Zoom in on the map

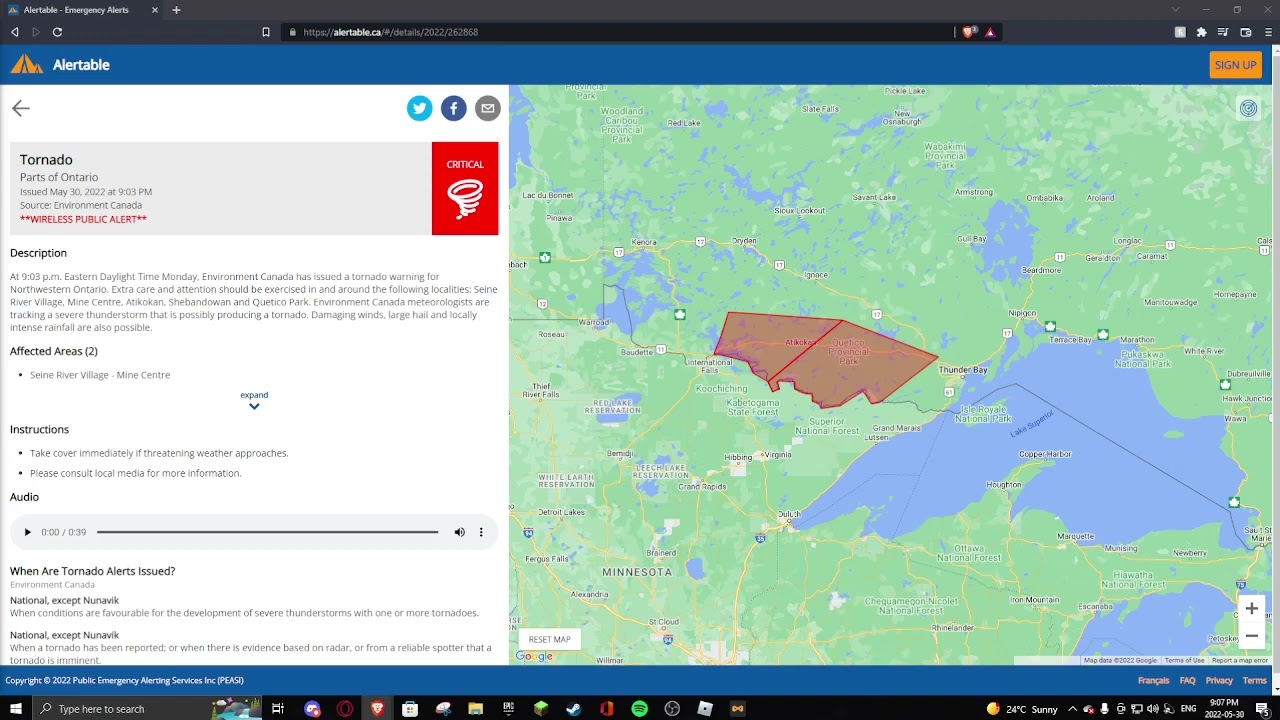click(1251, 608)
